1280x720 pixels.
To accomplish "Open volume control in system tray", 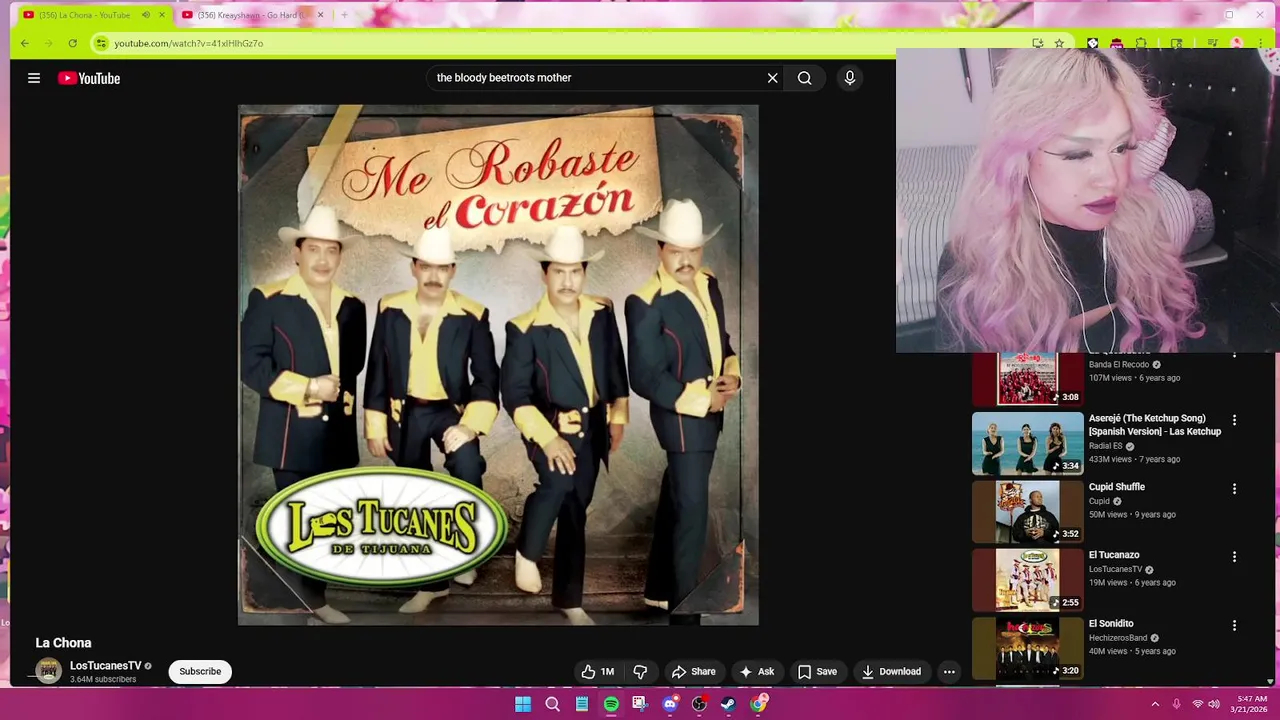I will [1214, 704].
